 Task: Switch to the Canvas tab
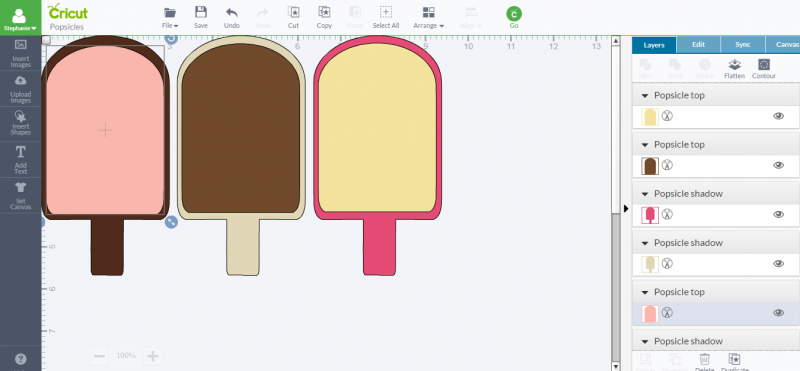(x=783, y=44)
